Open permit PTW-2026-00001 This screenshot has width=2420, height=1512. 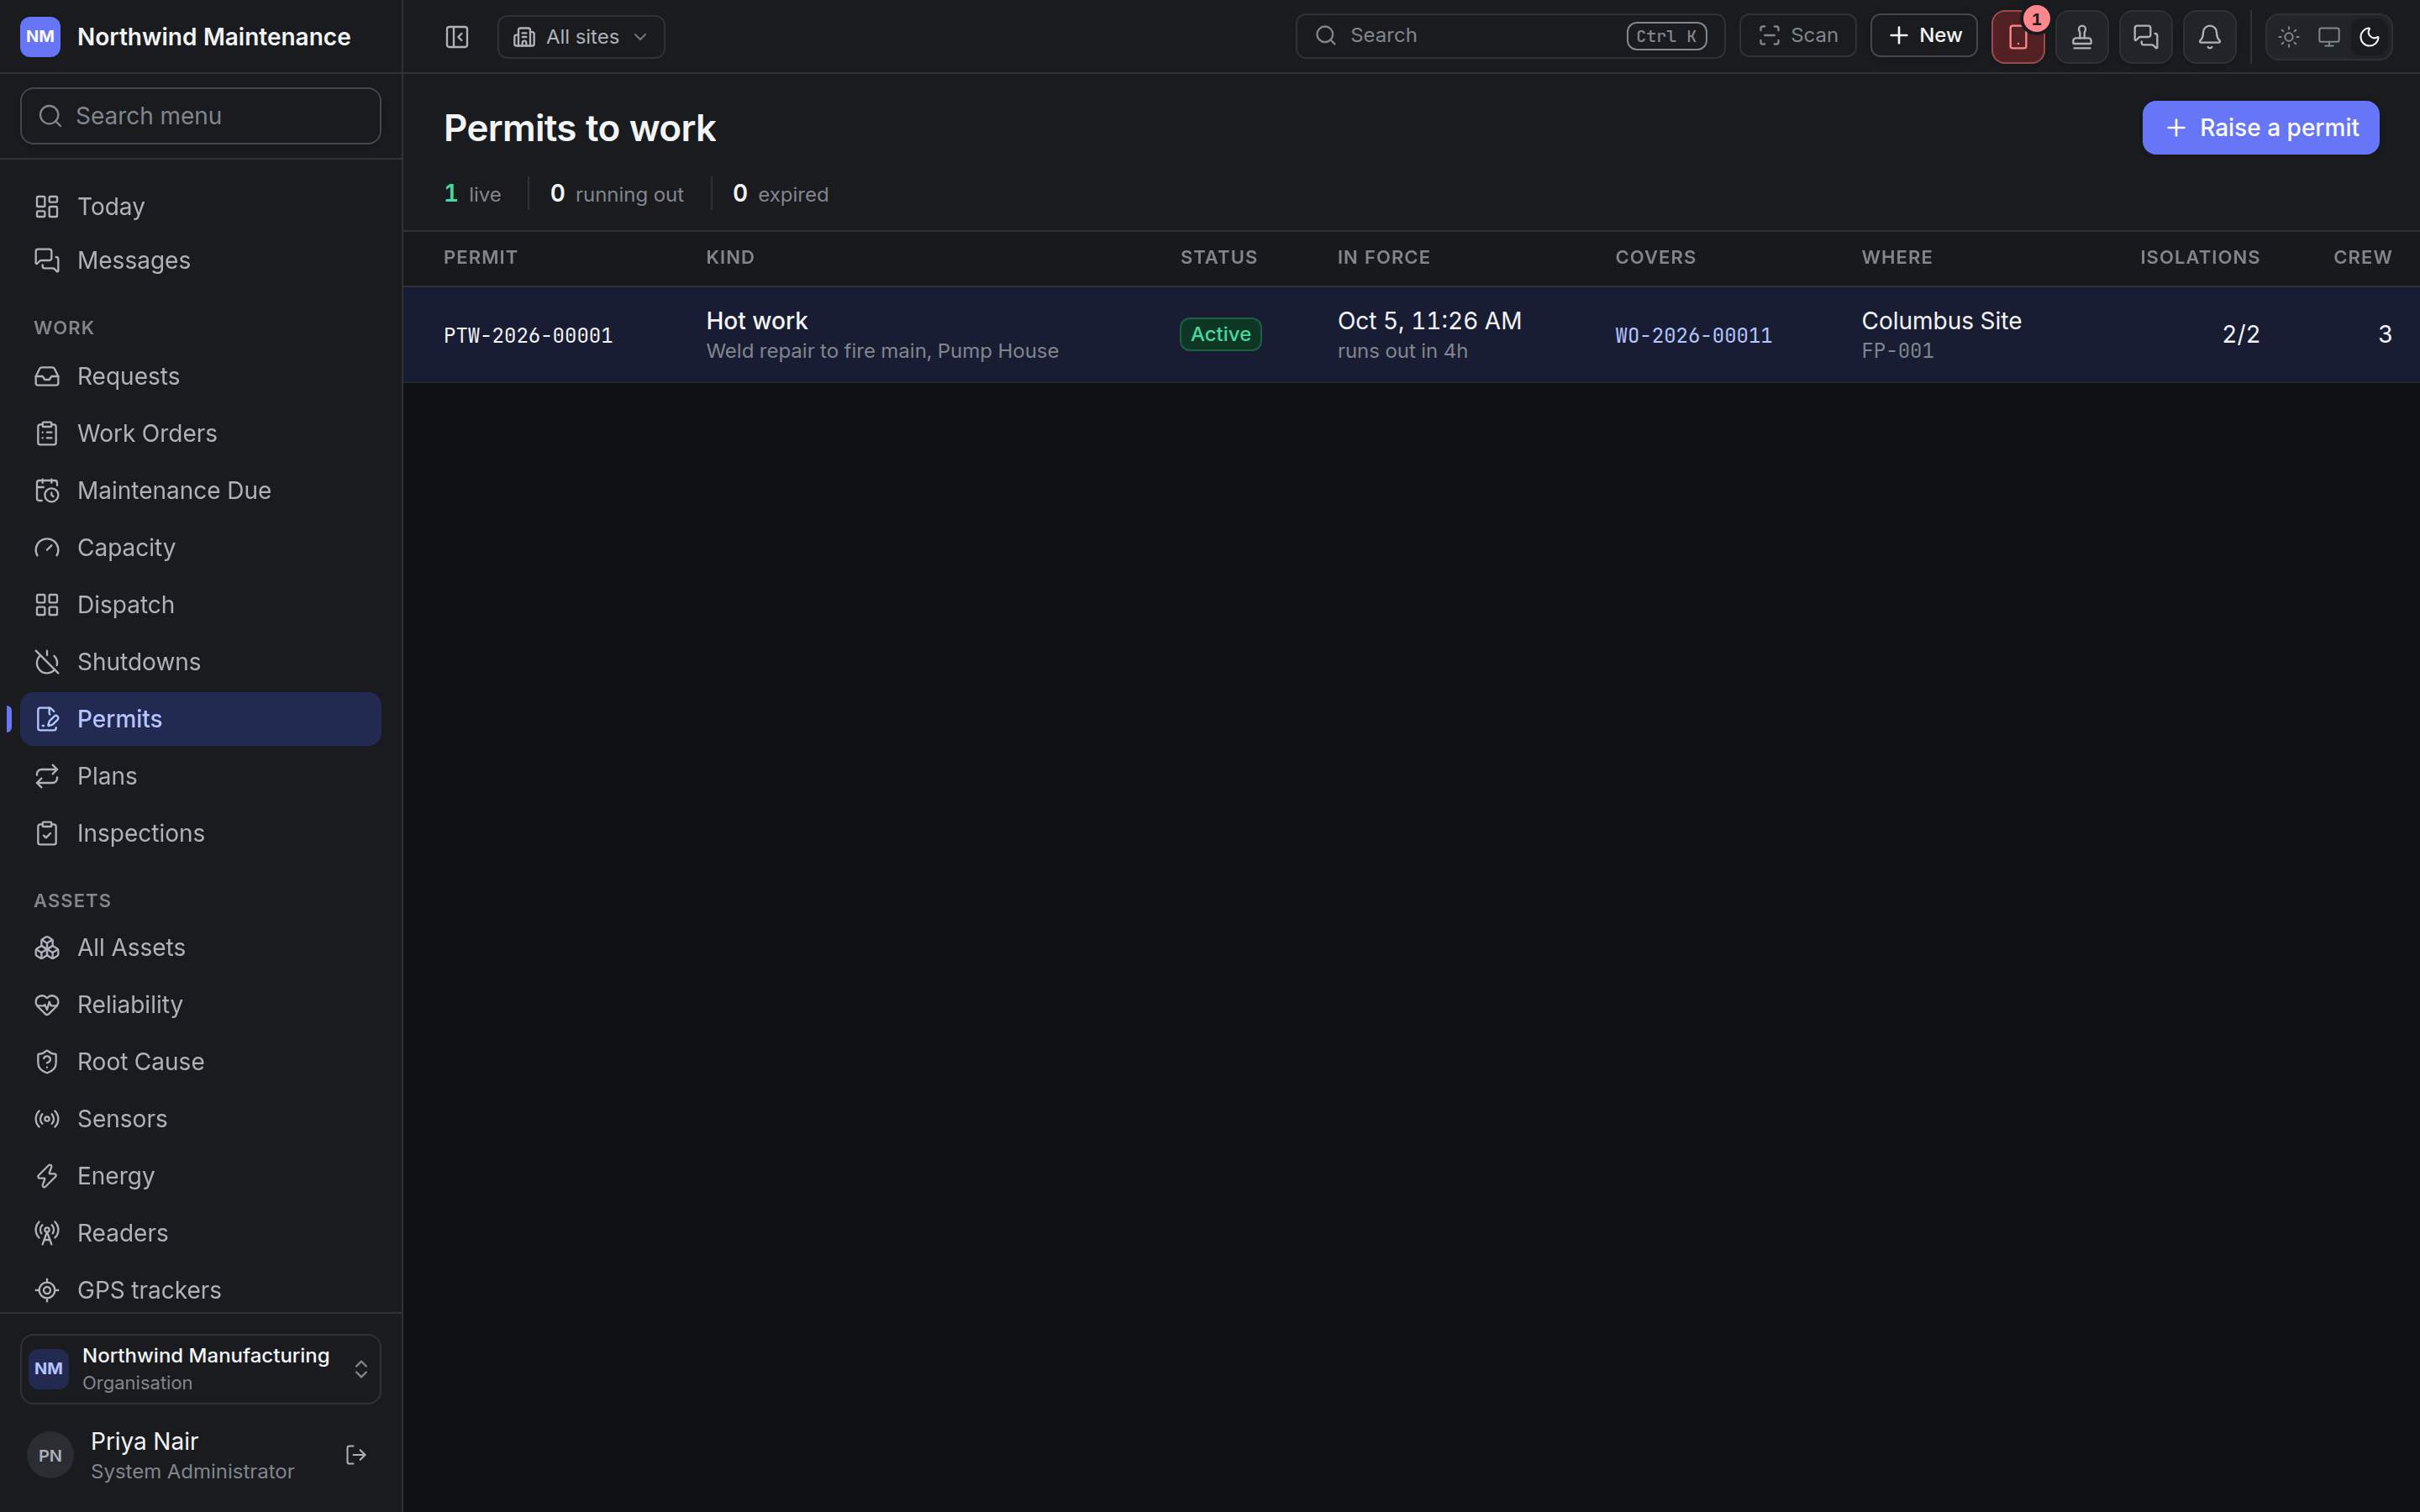click(528, 336)
